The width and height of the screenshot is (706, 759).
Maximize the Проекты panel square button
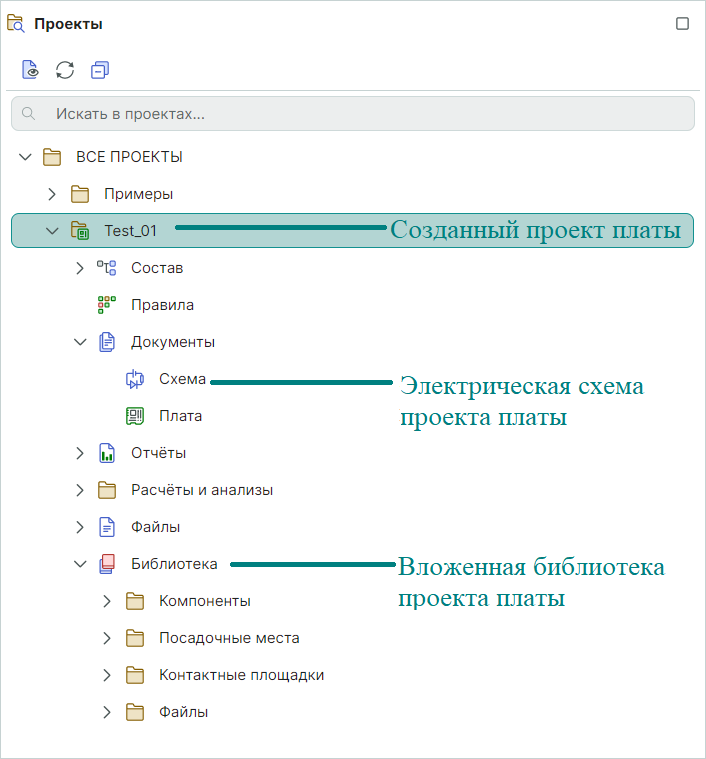coord(682,24)
